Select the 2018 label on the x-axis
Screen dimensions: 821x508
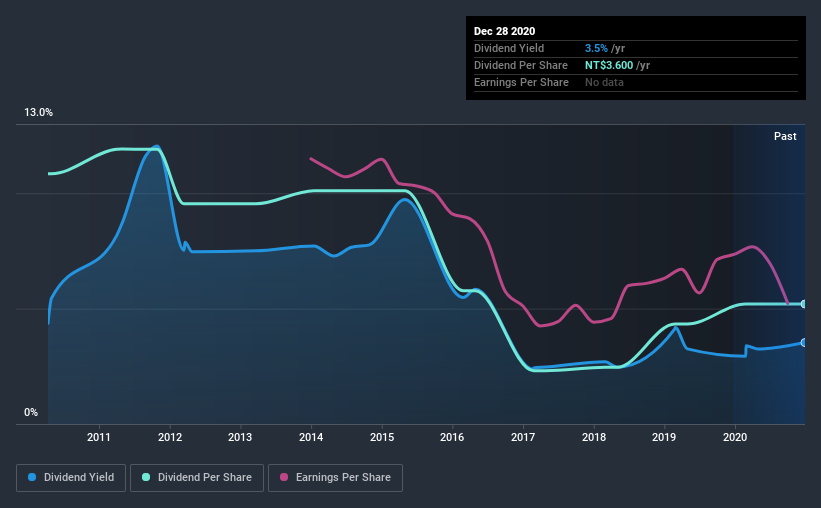(x=594, y=437)
